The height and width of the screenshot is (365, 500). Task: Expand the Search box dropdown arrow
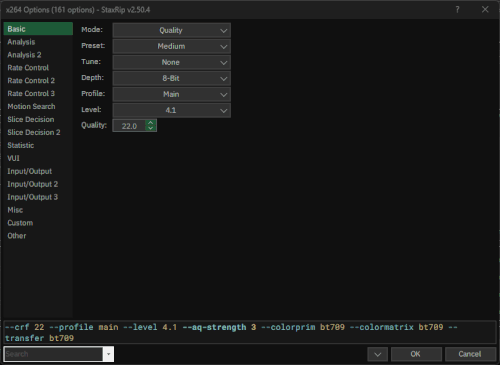[108, 354]
